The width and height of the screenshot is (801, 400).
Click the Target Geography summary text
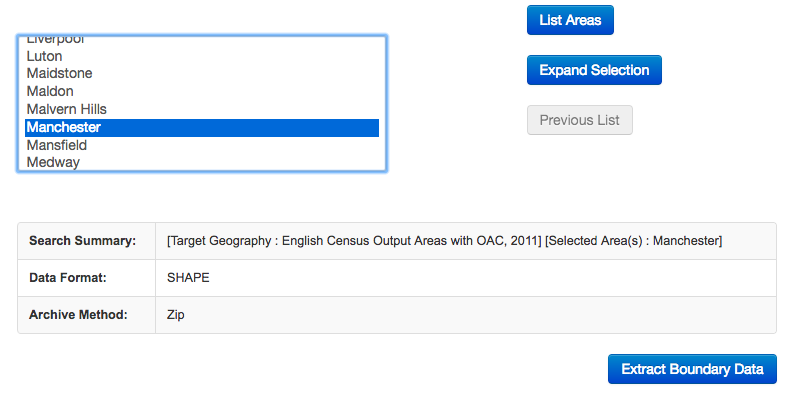coord(354,241)
